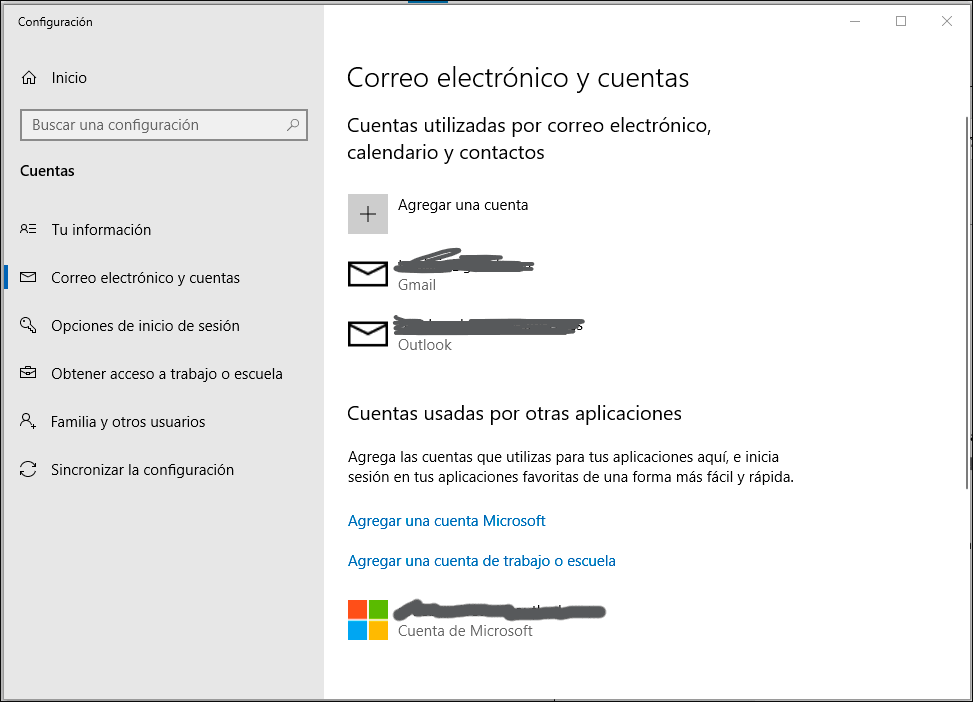Click the Tu información person icon
Screen dimensions: 973x702
(29, 230)
